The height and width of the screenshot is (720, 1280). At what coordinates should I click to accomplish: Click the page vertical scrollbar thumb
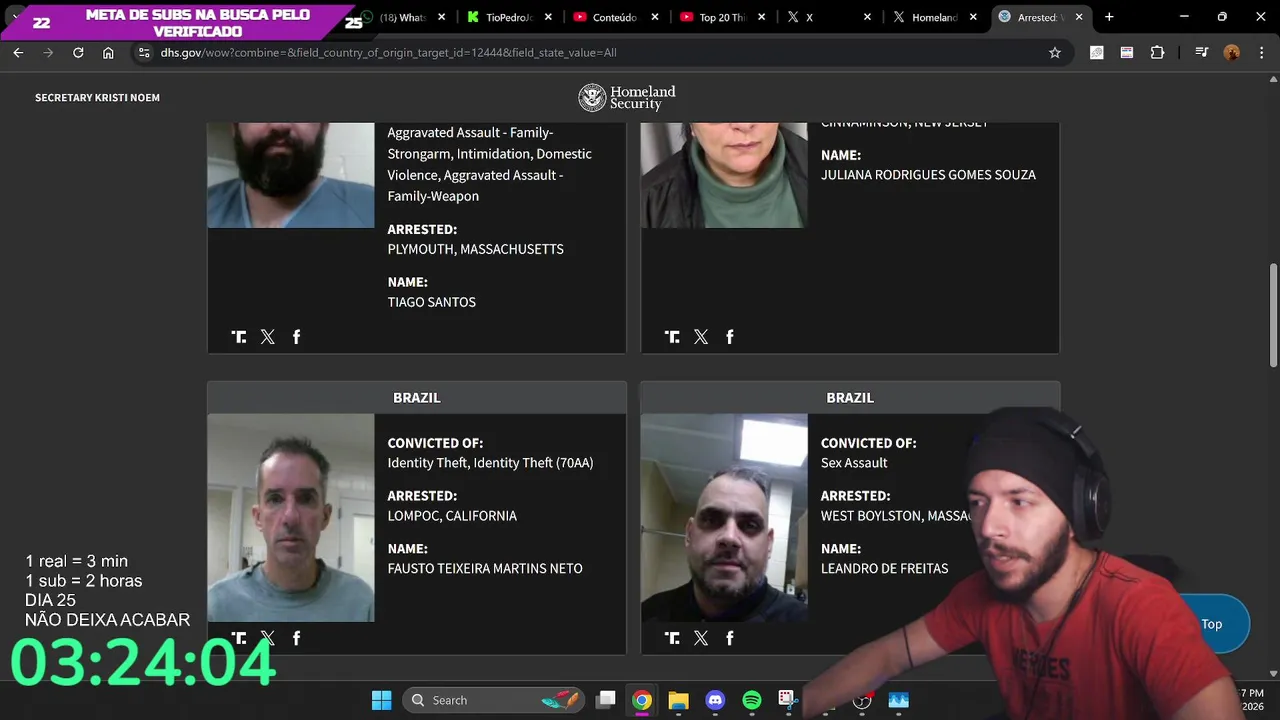[x=1273, y=315]
